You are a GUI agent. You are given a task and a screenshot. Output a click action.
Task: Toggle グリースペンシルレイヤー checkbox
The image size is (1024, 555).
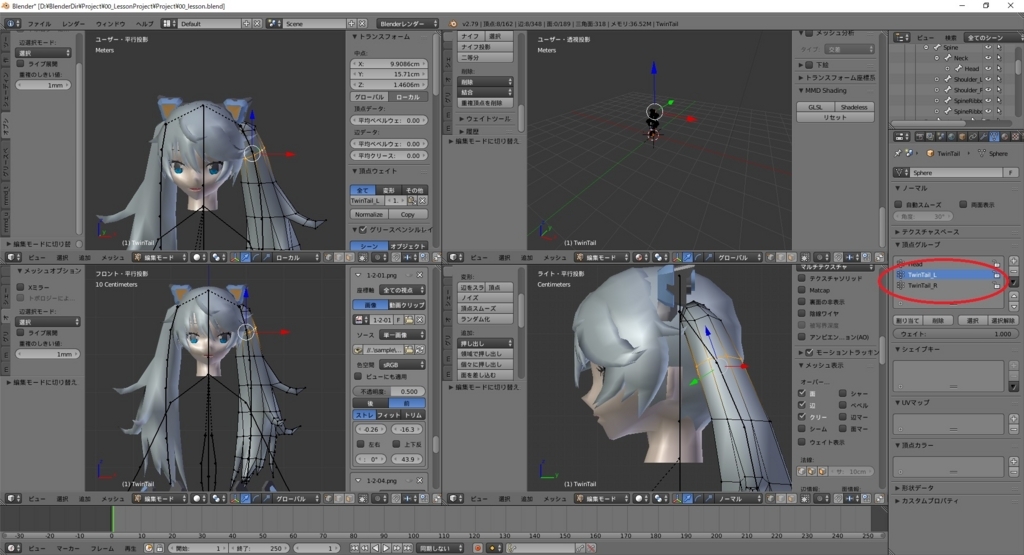coord(363,230)
